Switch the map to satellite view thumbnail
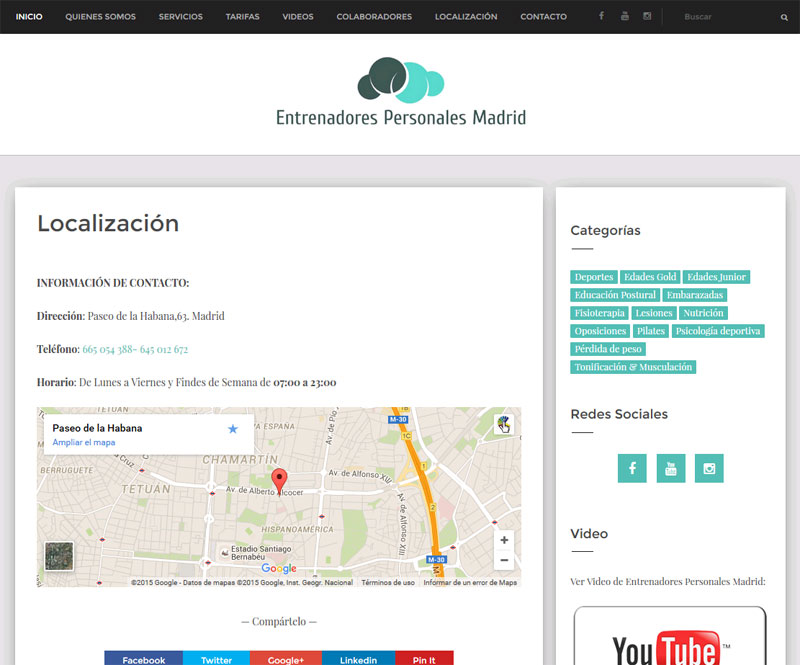The height and width of the screenshot is (665, 800). tap(59, 557)
